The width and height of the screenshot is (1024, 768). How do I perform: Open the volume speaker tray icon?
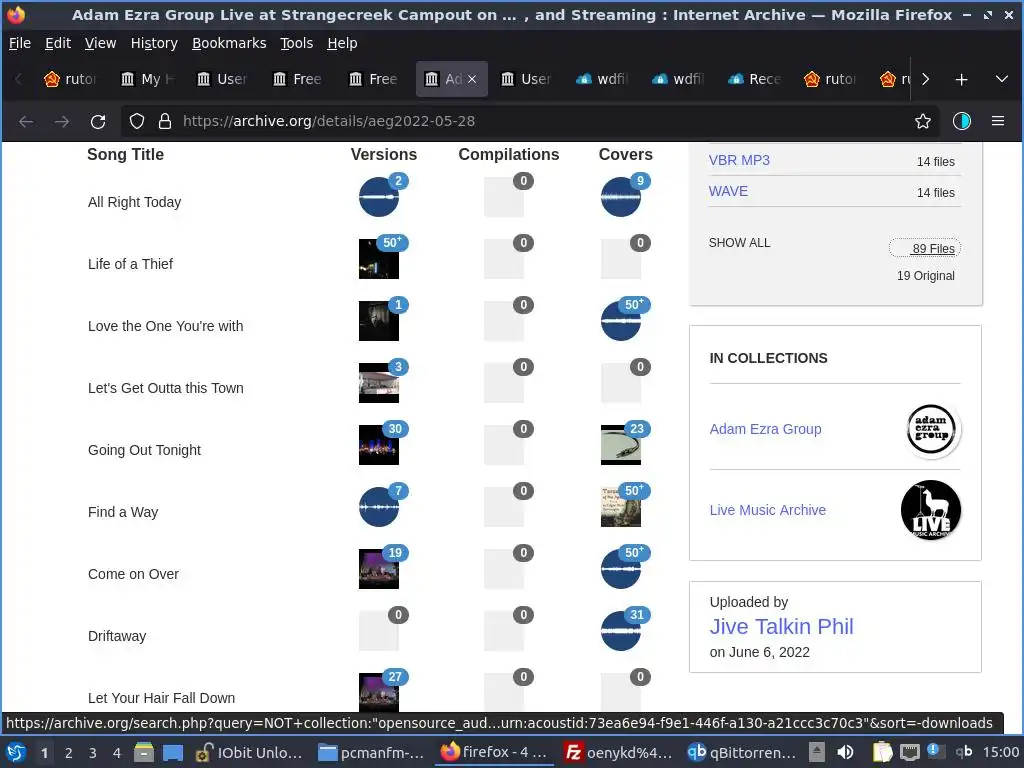coord(845,752)
